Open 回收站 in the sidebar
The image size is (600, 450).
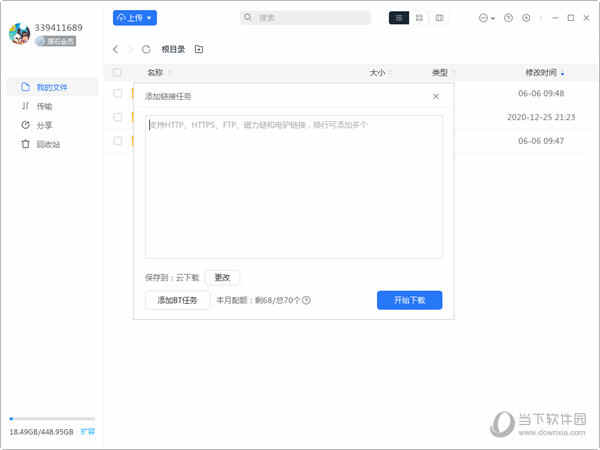[x=47, y=144]
